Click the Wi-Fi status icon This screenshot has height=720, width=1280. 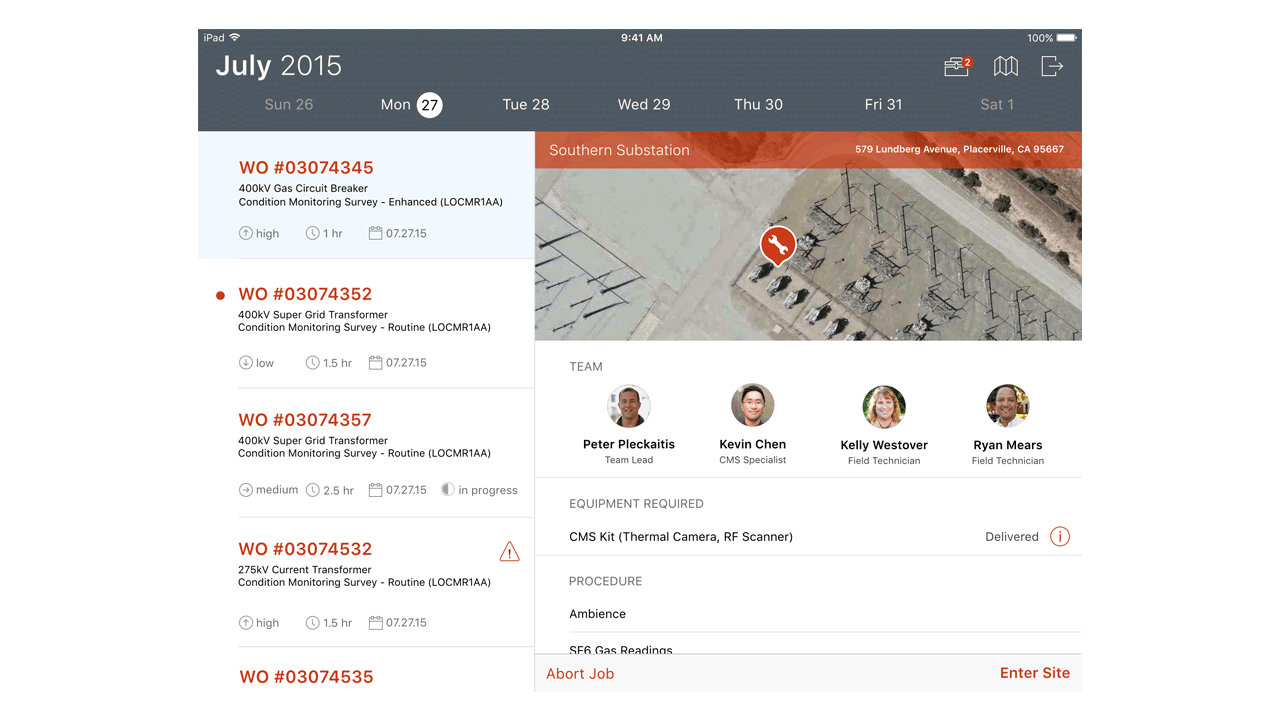coord(235,38)
